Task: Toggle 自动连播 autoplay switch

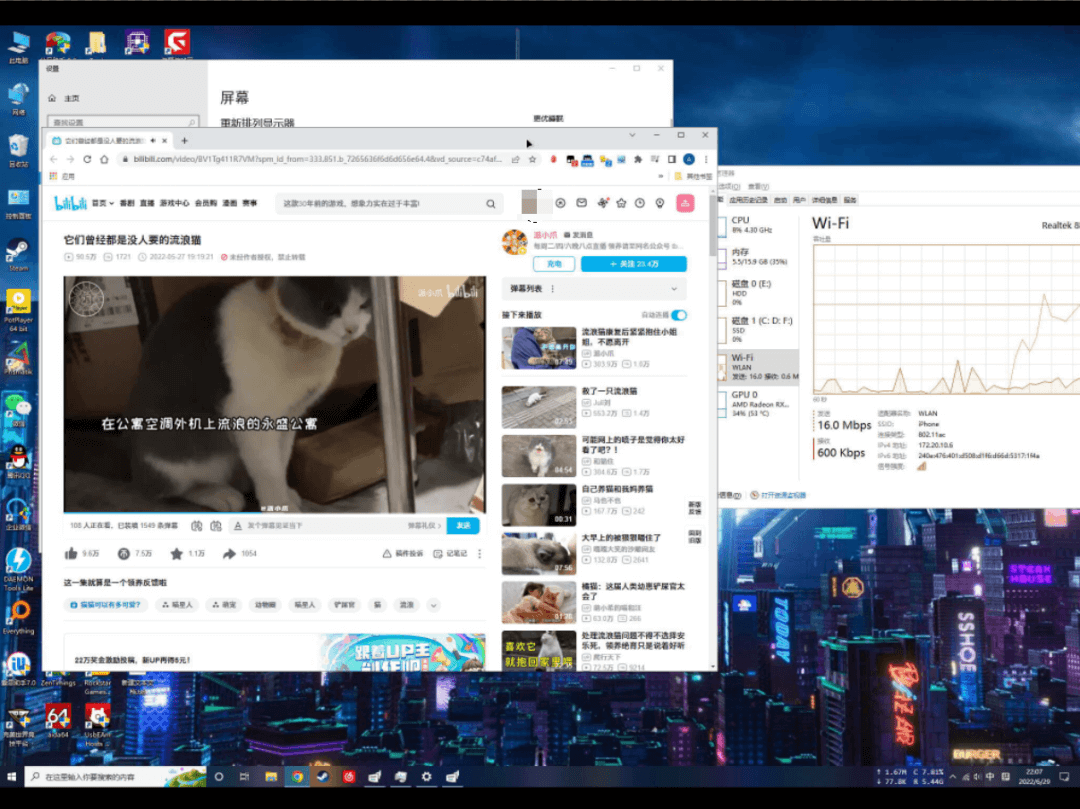Action: [679, 315]
